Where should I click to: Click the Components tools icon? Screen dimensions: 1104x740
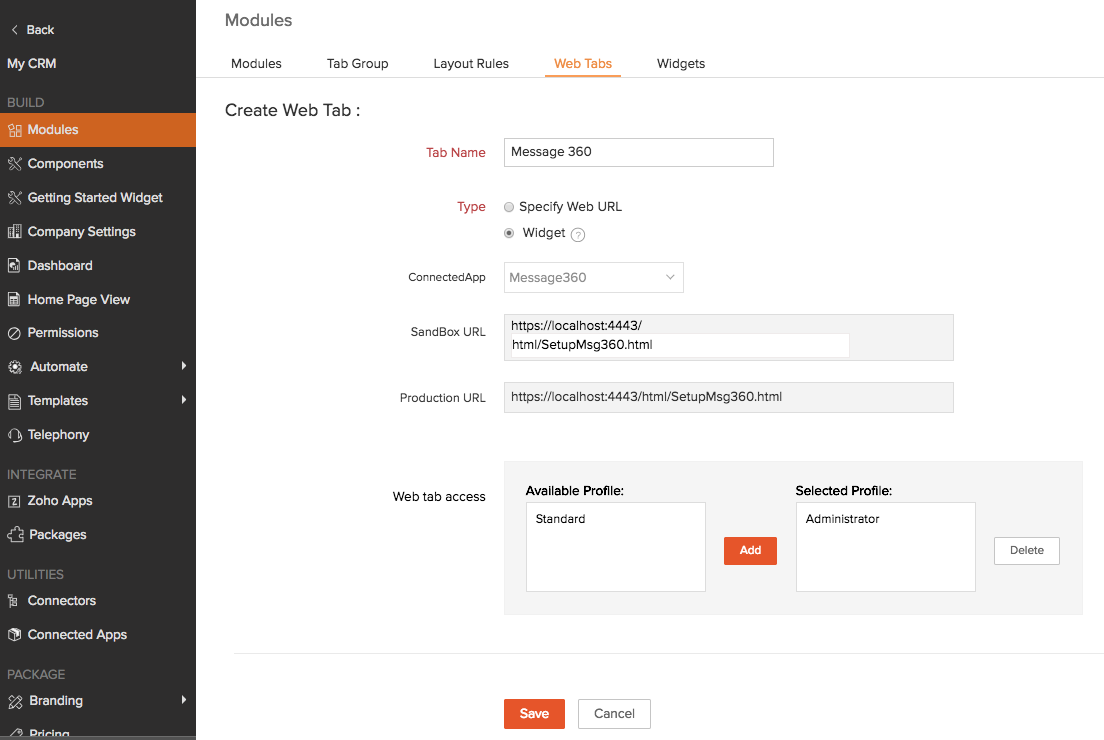[x=14, y=164]
